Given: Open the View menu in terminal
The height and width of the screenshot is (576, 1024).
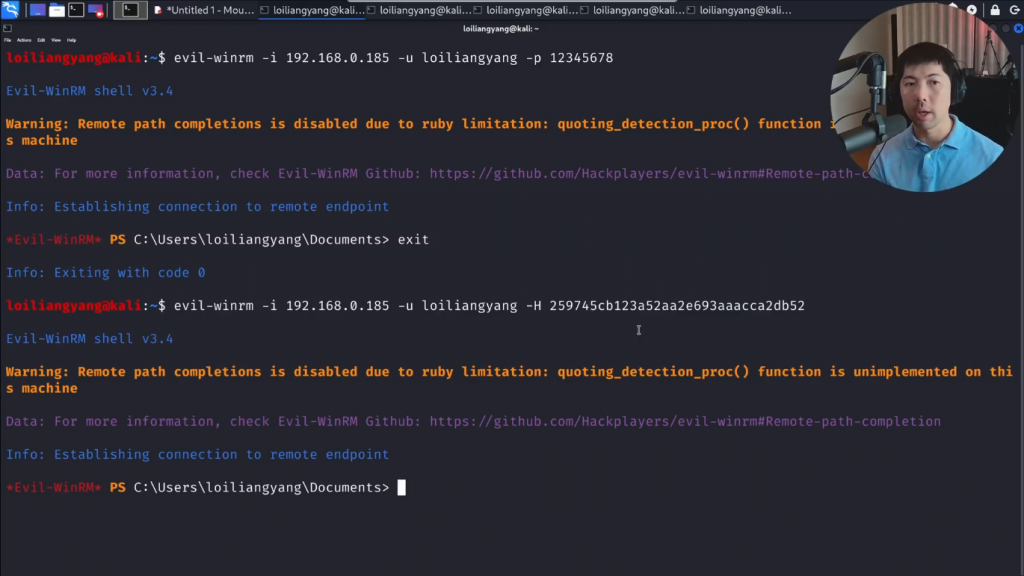Looking at the screenshot, I should 56,40.
